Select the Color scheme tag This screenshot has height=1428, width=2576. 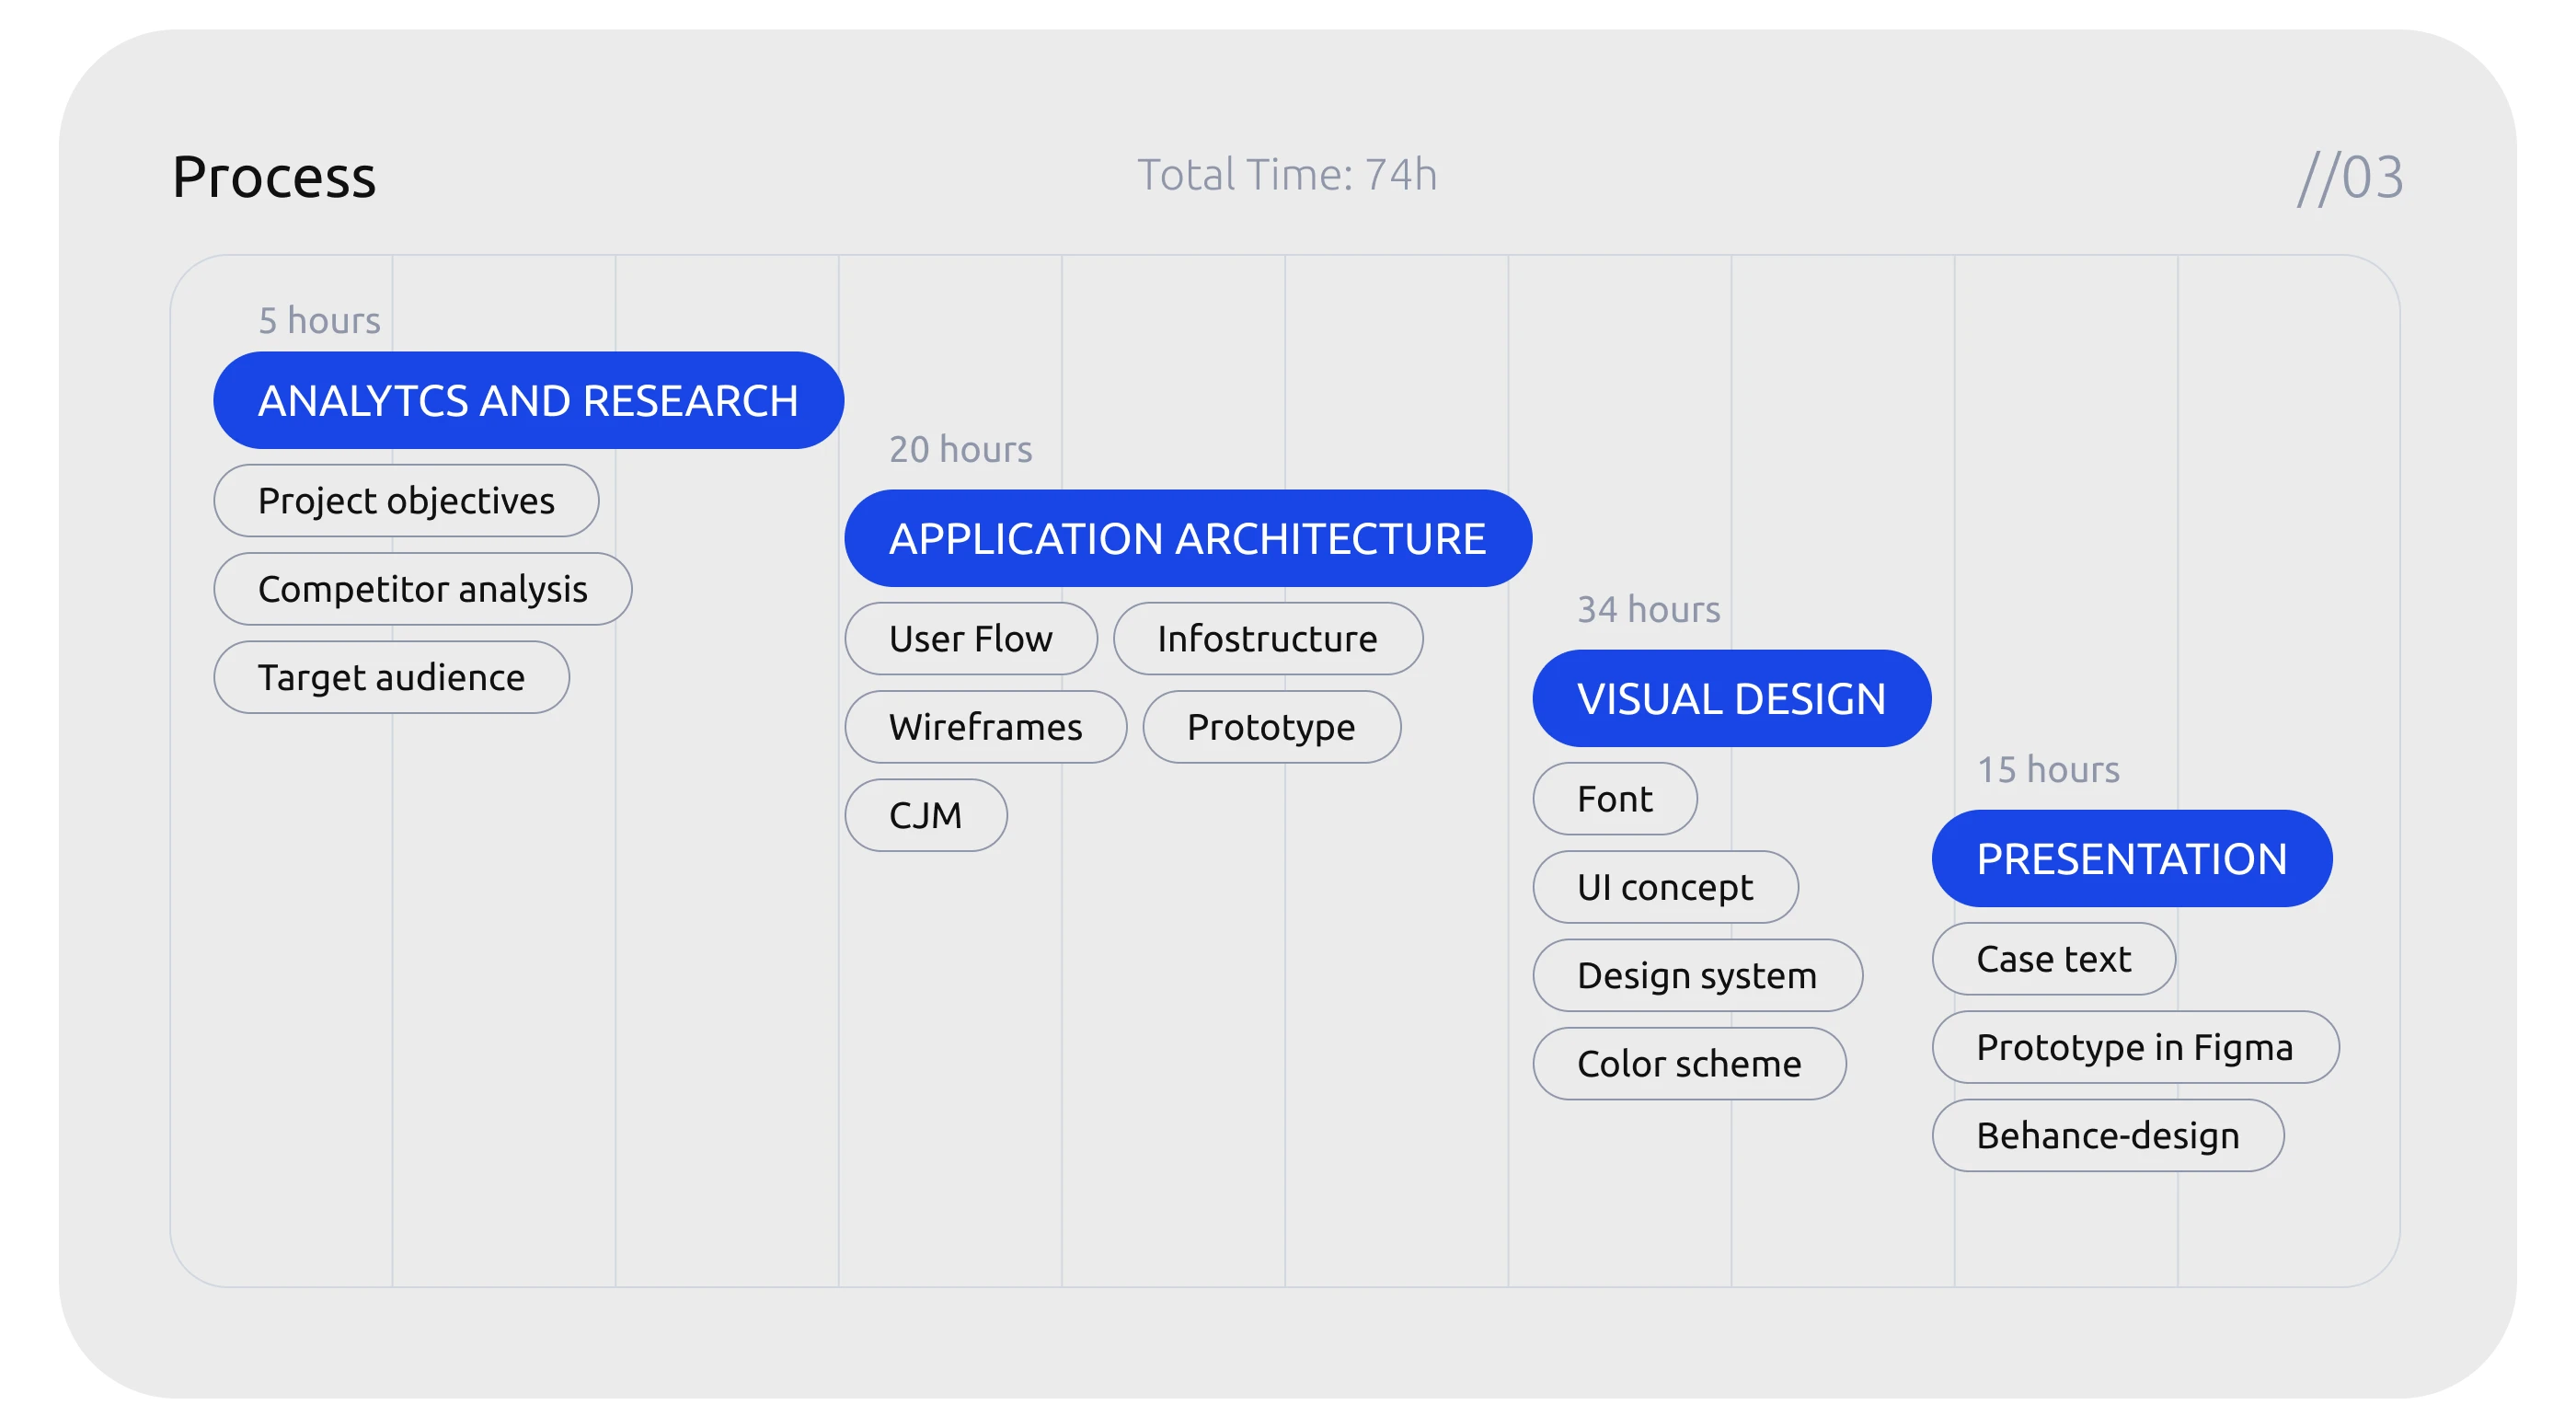point(1688,1063)
